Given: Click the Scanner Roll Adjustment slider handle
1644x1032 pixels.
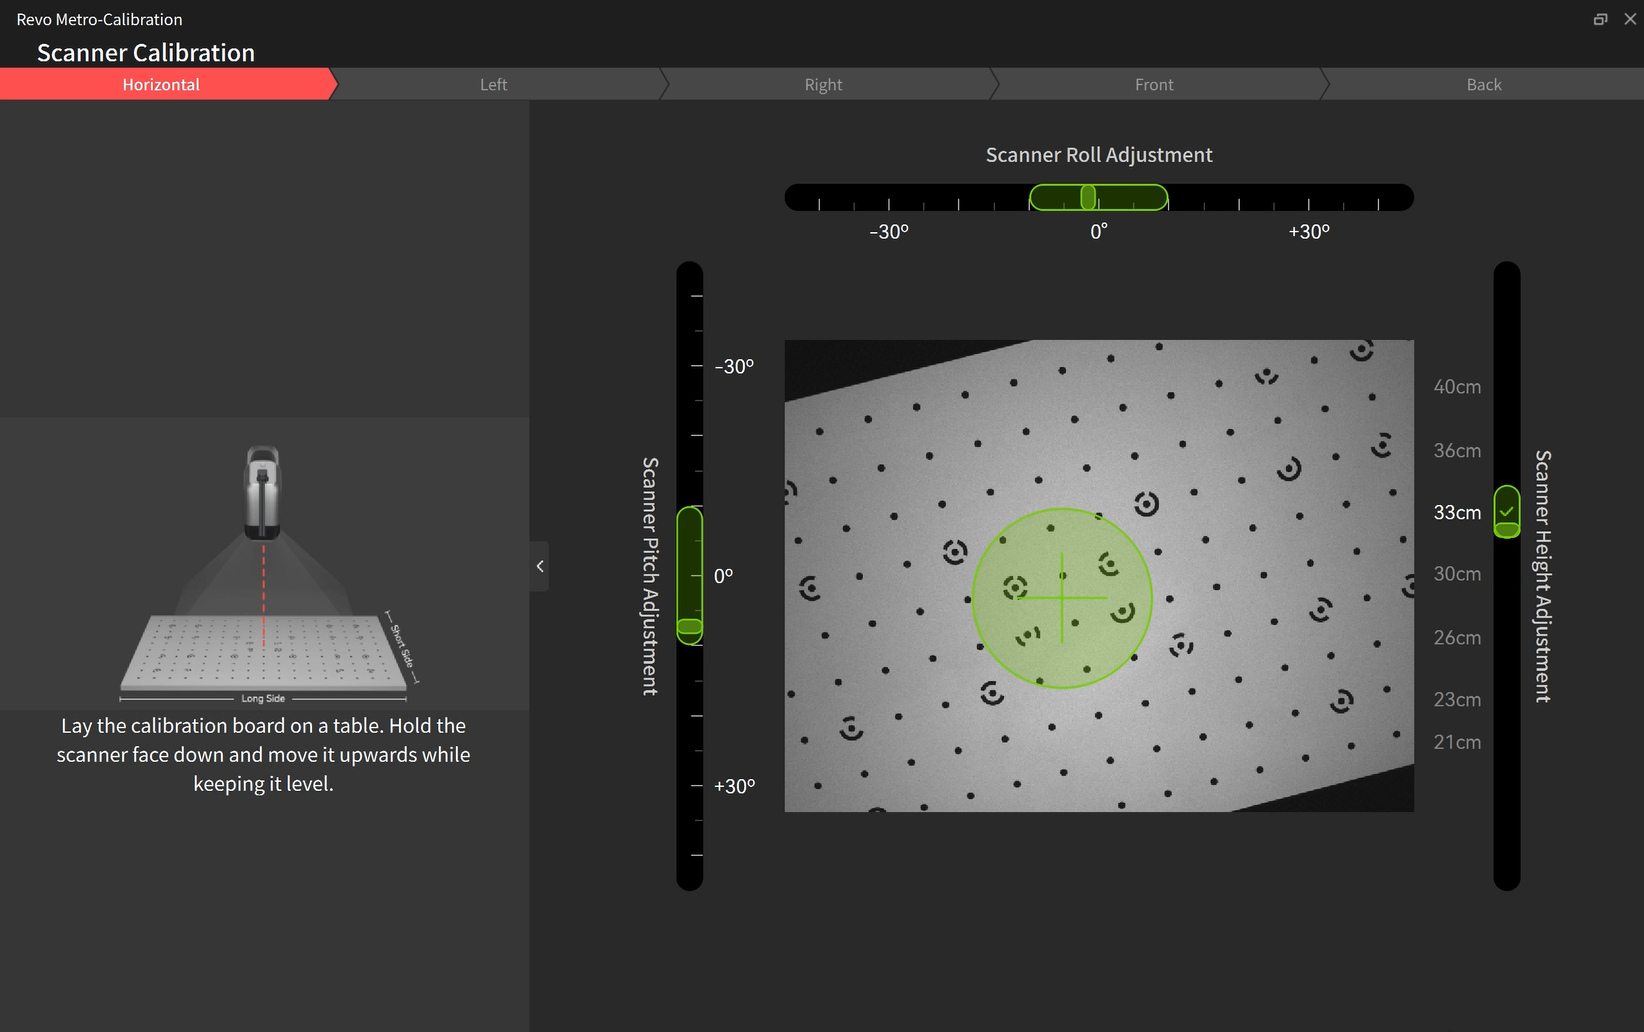Looking at the screenshot, I should [x=1088, y=198].
